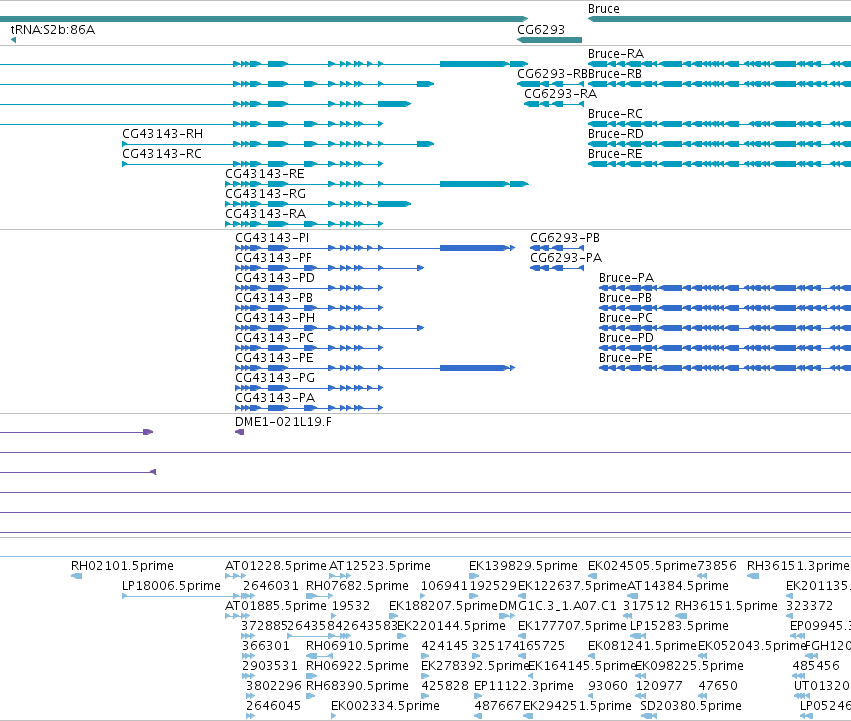Select EST EK278392.5prime
The height and width of the screenshot is (721, 851).
click(475, 667)
